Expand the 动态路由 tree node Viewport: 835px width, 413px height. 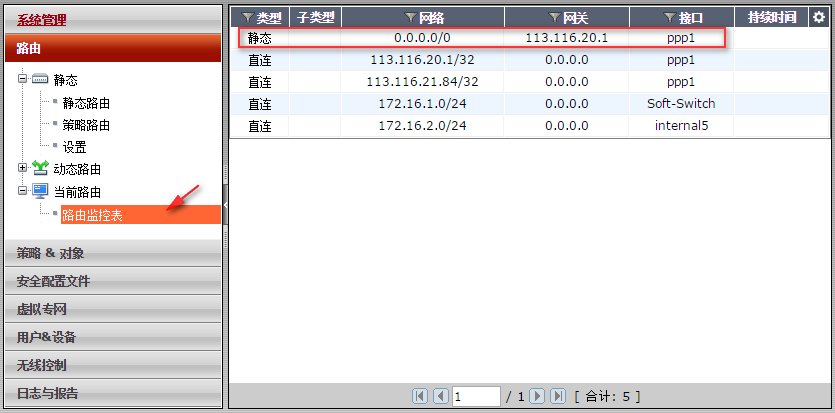click(22, 168)
